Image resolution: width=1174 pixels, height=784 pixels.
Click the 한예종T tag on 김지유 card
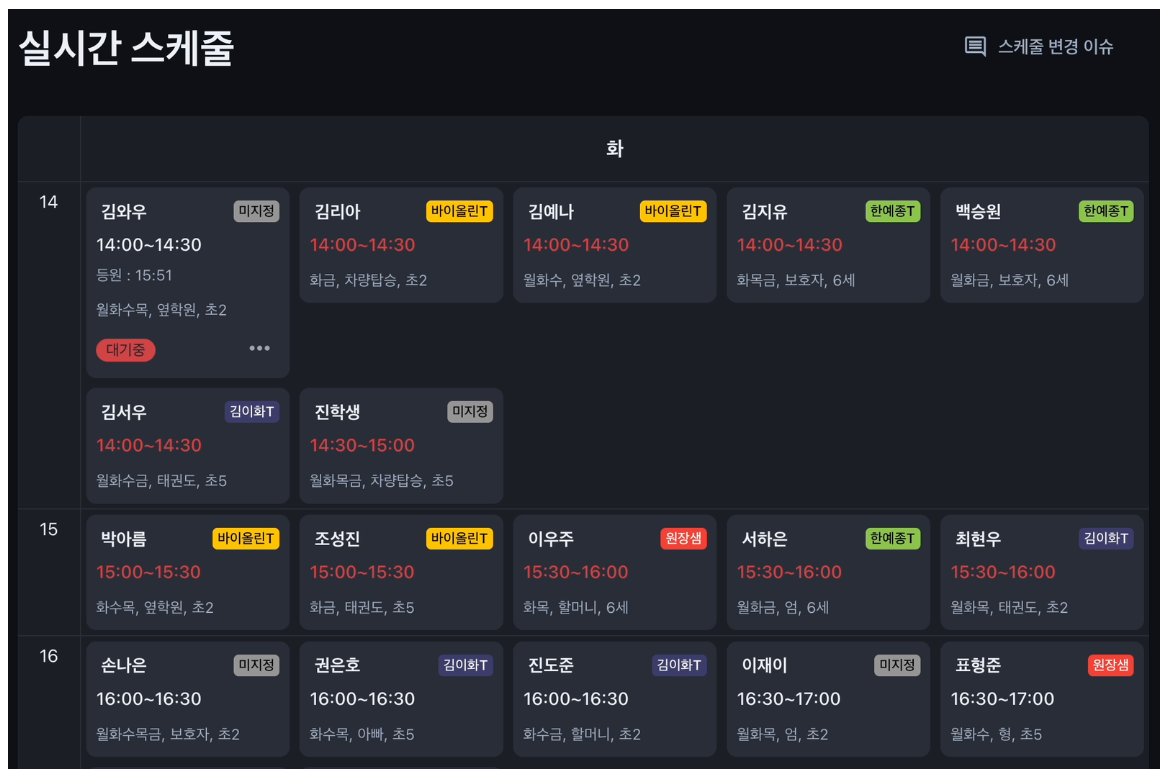click(892, 211)
